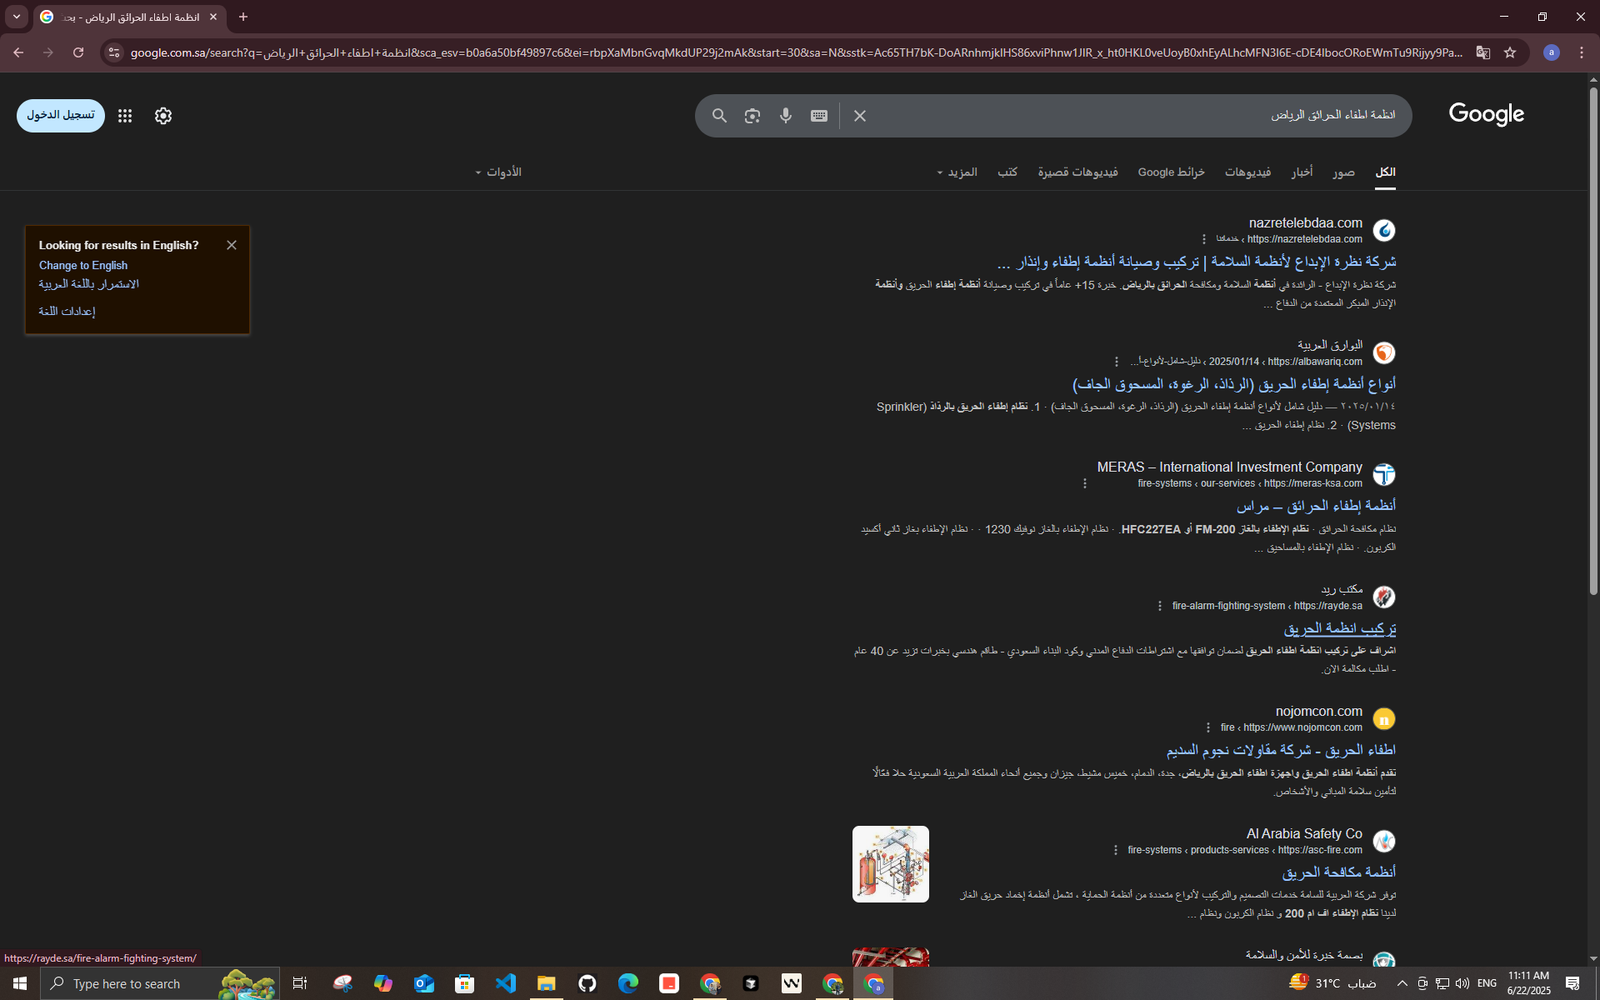Image resolution: width=1600 pixels, height=1000 pixels.
Task: Open the Windows notification center
Action: coord(1572,984)
